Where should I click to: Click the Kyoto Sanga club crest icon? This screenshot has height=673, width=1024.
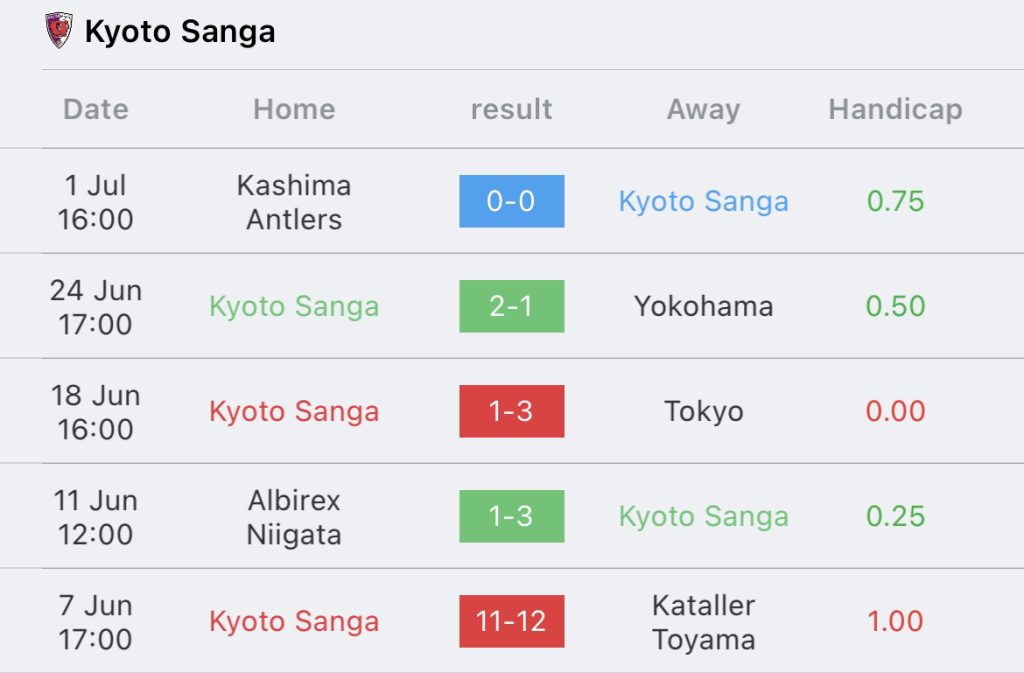pos(59,30)
